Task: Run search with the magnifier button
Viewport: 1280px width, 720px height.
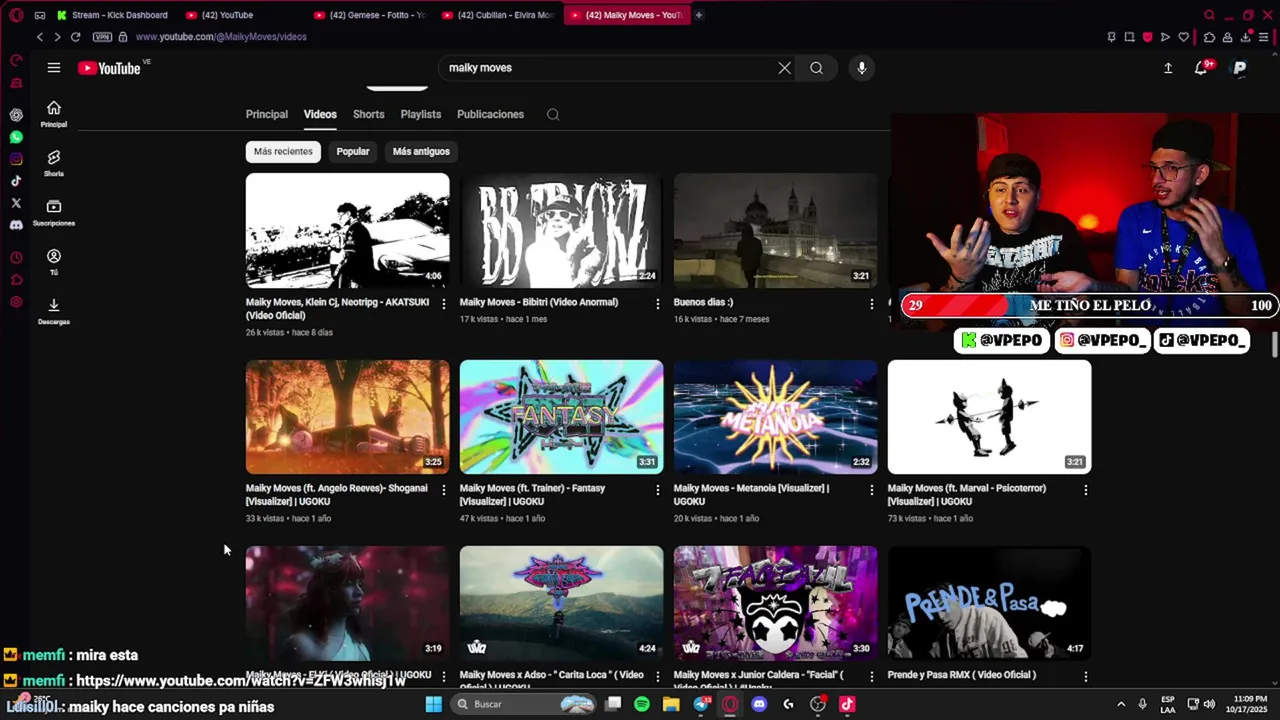Action: coord(817,68)
